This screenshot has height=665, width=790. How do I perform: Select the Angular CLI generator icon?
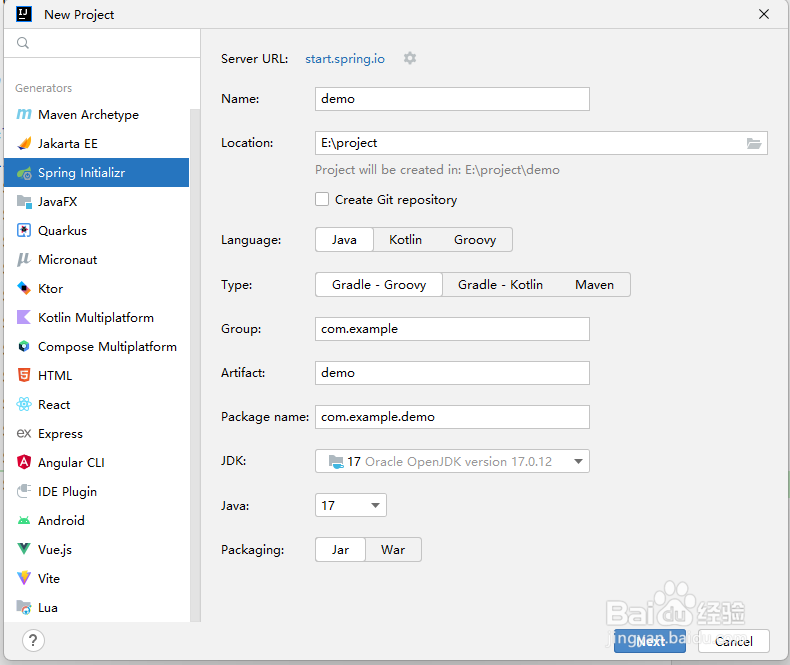24,463
